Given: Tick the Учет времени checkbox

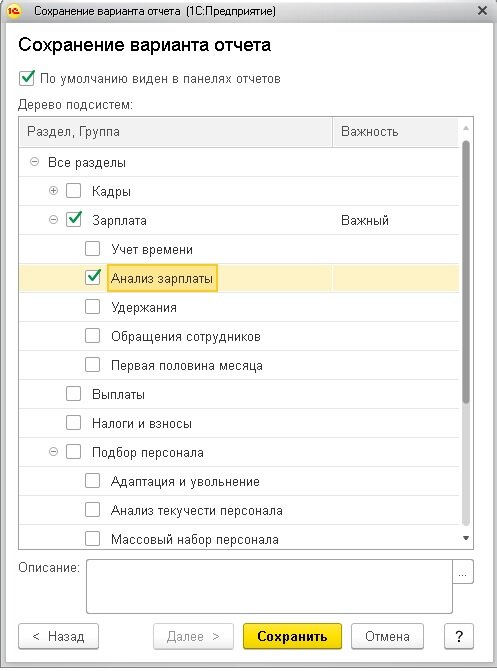Looking at the screenshot, I should point(92,249).
